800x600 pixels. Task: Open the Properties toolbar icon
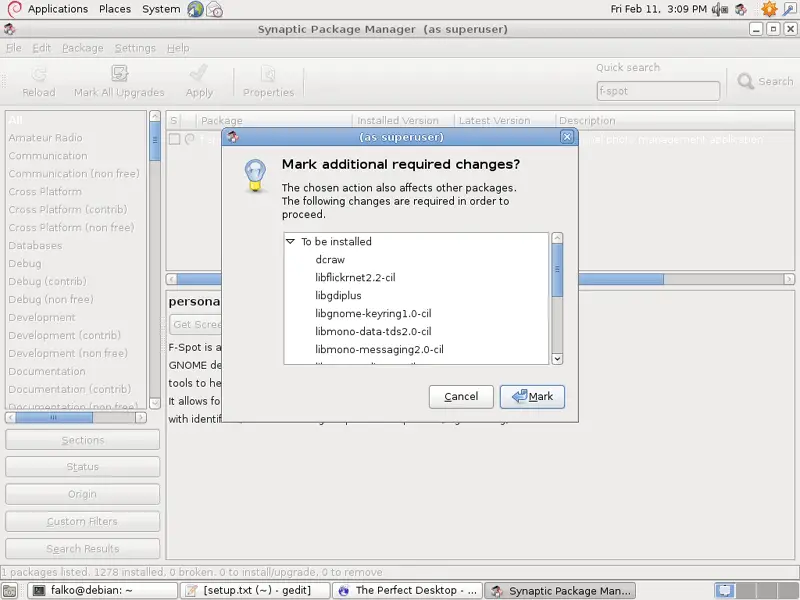click(268, 74)
